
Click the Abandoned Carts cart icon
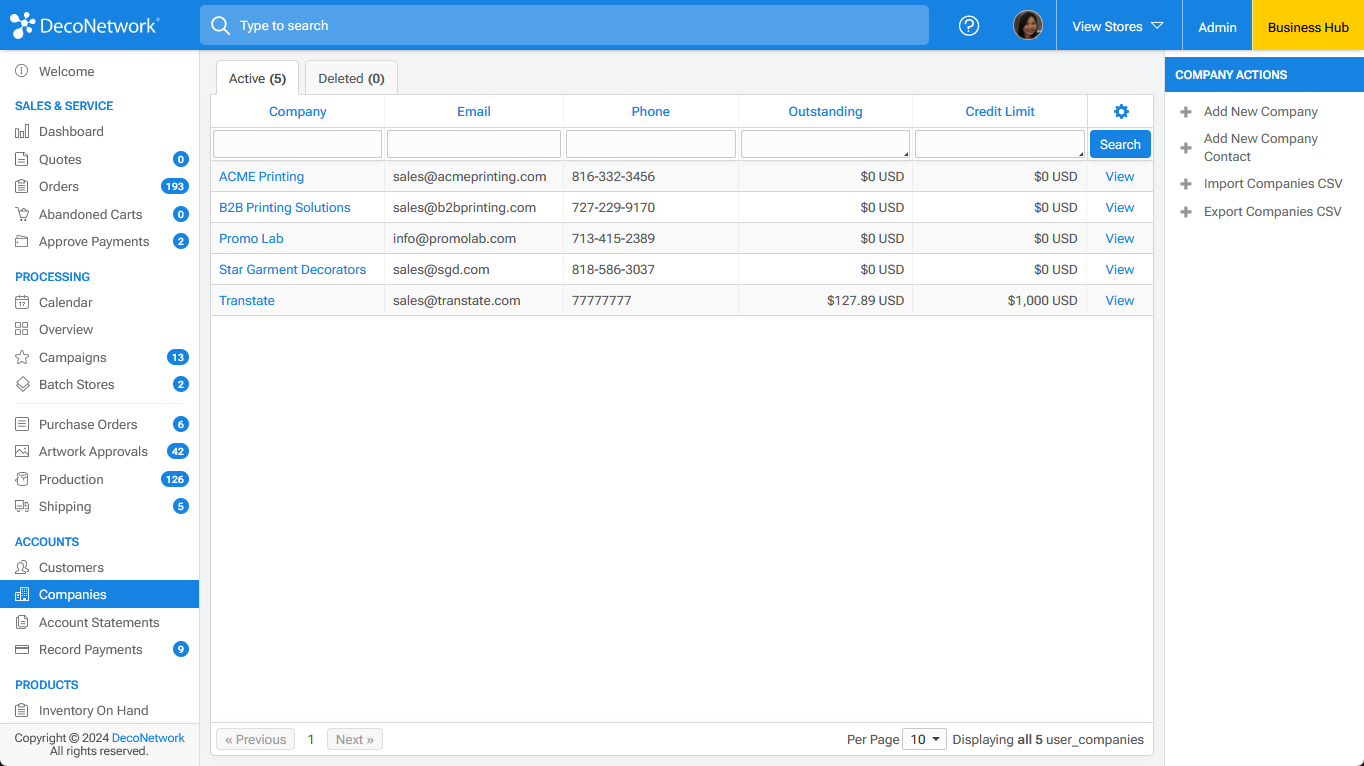click(x=22, y=214)
